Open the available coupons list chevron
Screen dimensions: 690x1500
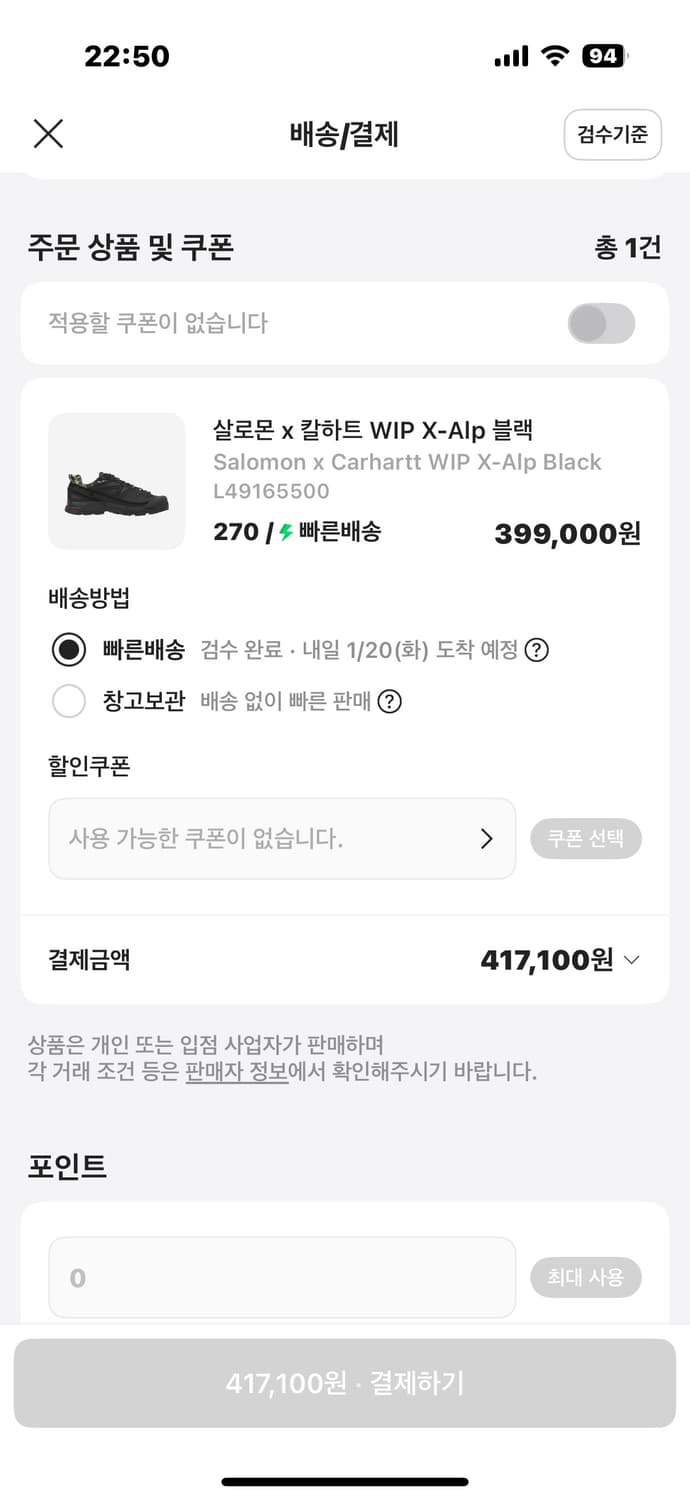489,839
